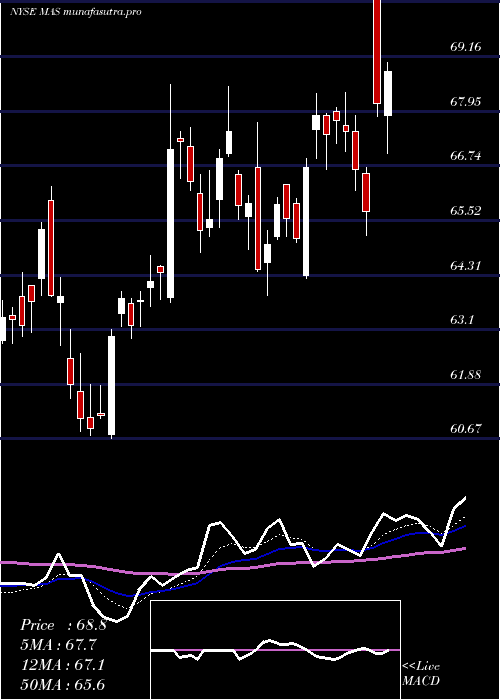Click the 65.52 price axis label
The image size is (500, 700).
click(466, 211)
